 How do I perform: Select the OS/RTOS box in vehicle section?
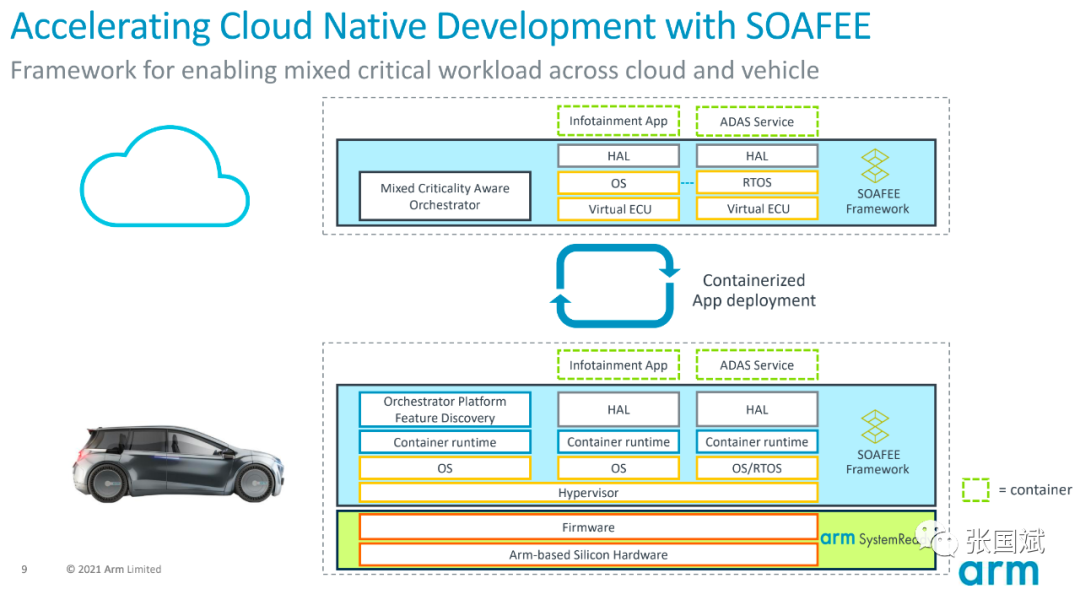pyautogui.click(x=757, y=468)
